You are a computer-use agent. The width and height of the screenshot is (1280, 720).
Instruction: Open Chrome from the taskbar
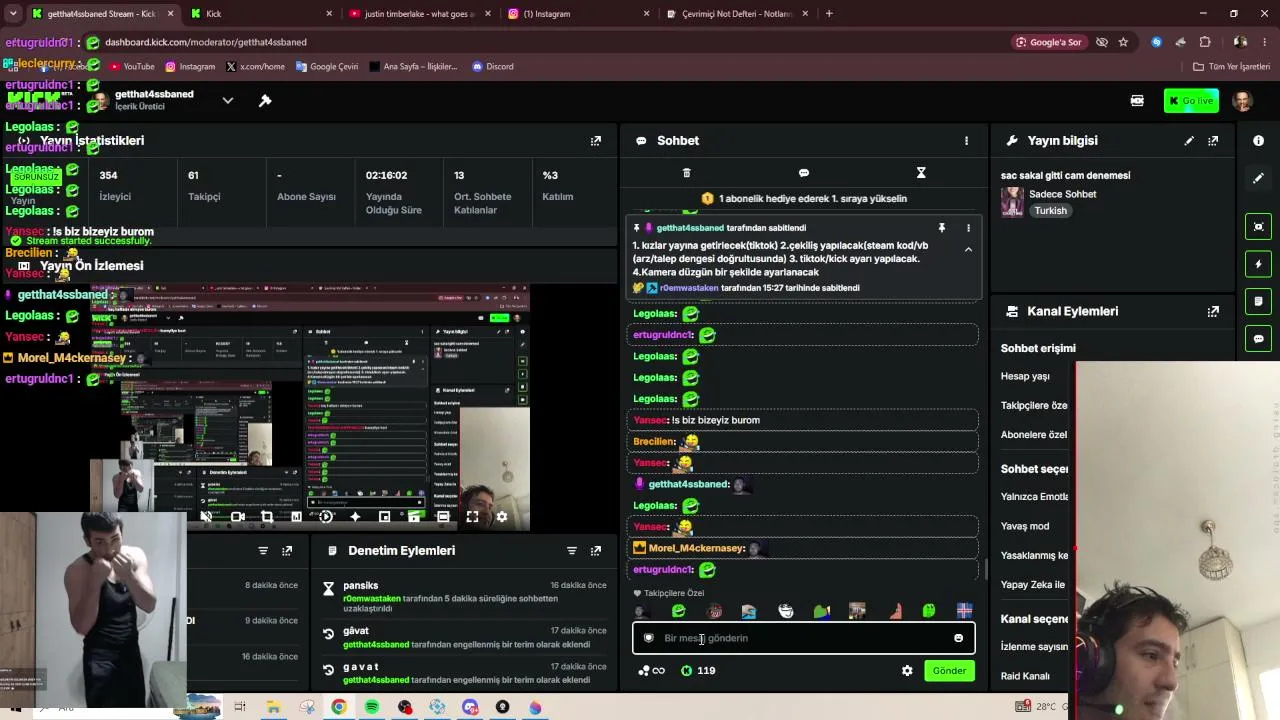(339, 707)
